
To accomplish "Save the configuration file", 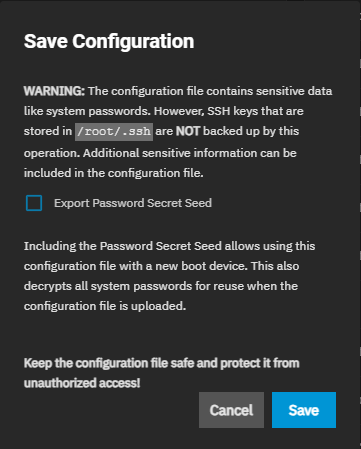I will (x=304, y=410).
